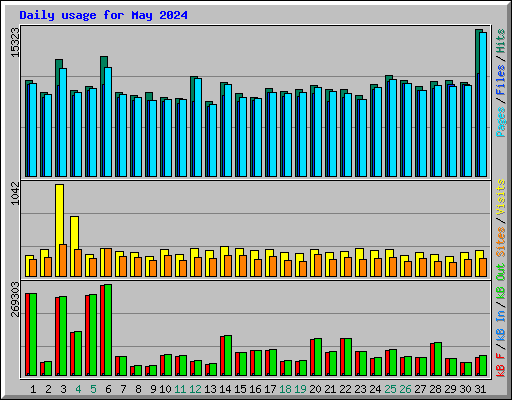Screen dimensions: 512x400
Task: Click day 31 on the x-axis
Action: pyautogui.click(x=480, y=389)
